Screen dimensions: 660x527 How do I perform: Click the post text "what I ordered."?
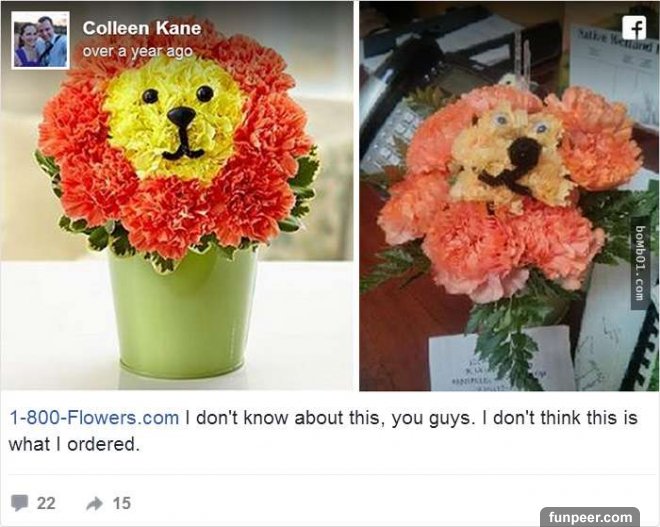point(76,444)
